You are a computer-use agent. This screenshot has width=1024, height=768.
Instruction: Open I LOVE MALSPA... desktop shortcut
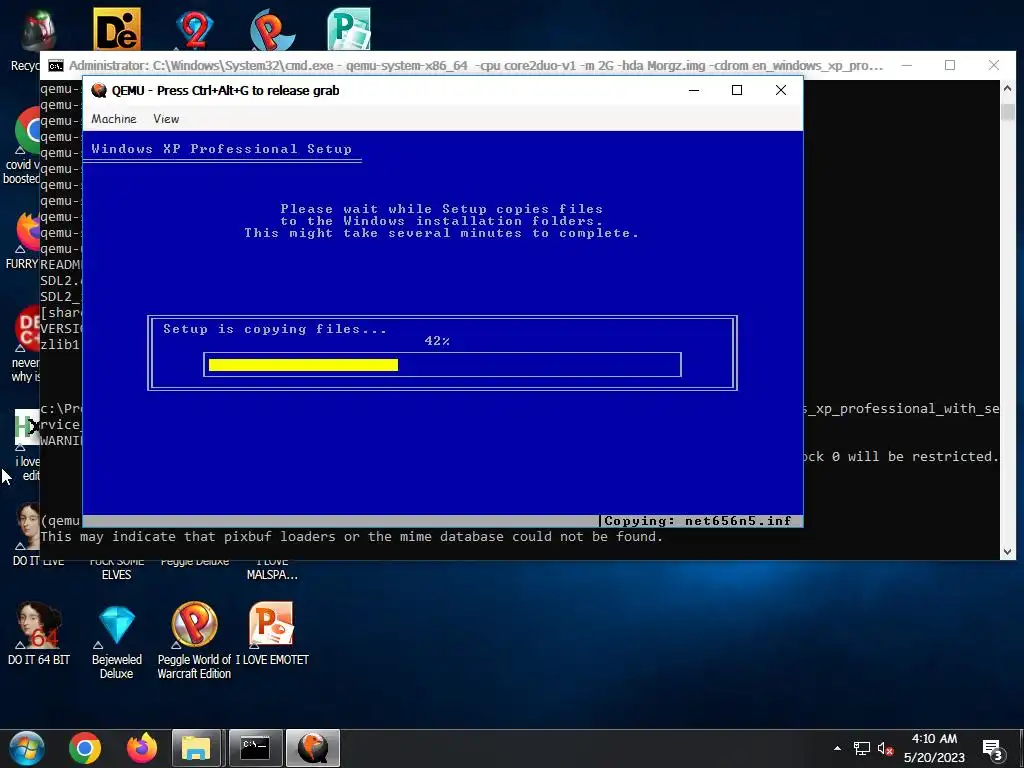pos(272,569)
